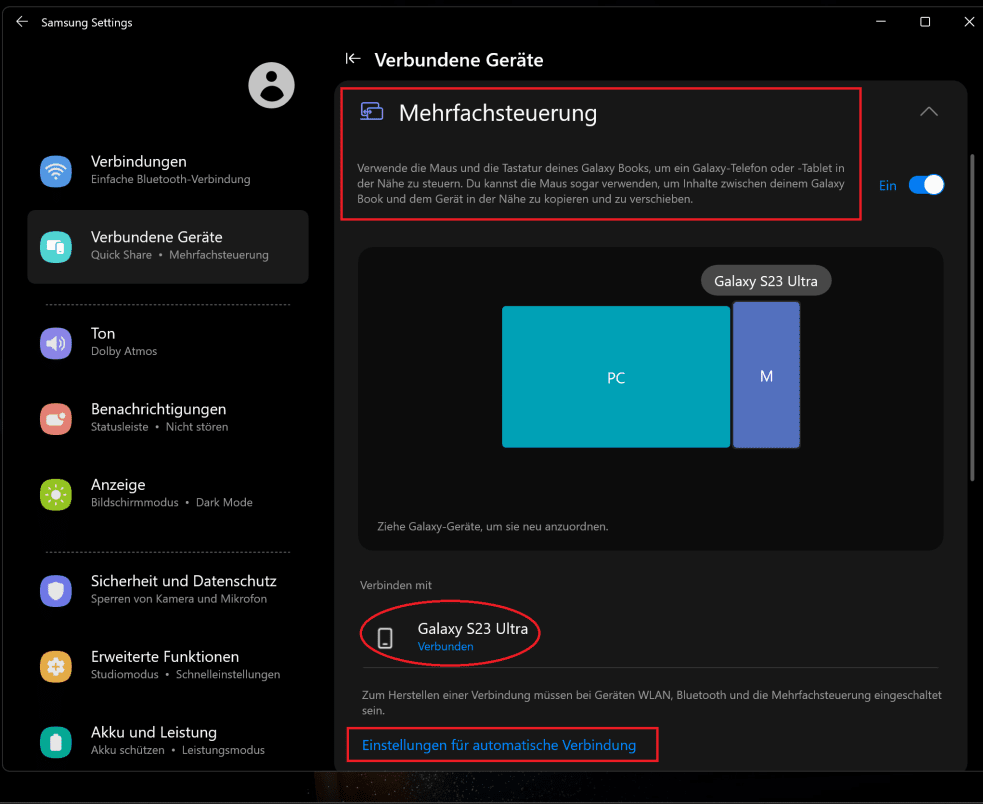Collapse the Mehrfachsteuerung section chevron

pos(929,112)
